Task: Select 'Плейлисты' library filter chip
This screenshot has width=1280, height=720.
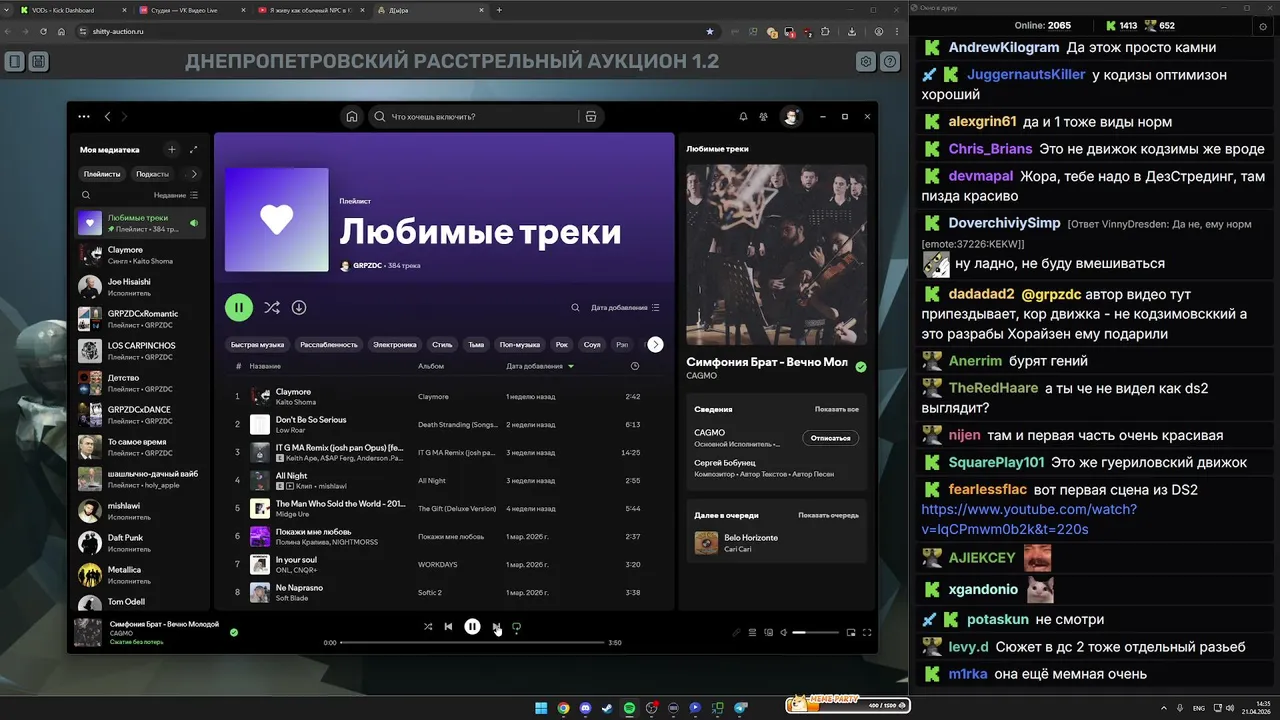Action: (102, 174)
